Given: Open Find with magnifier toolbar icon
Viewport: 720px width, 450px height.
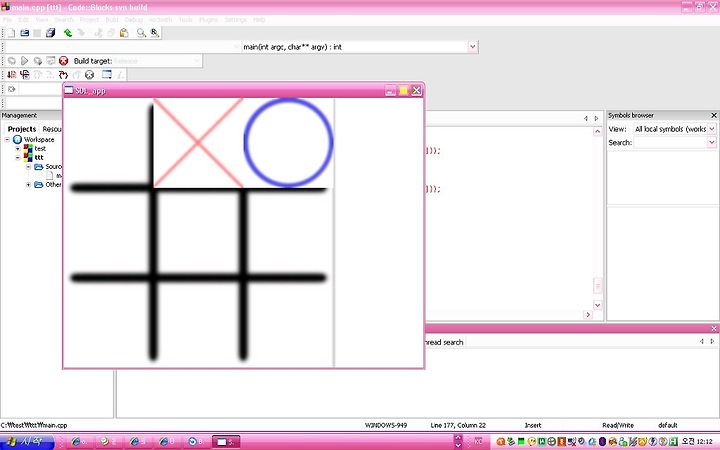Looking at the screenshot, I should (141, 33).
